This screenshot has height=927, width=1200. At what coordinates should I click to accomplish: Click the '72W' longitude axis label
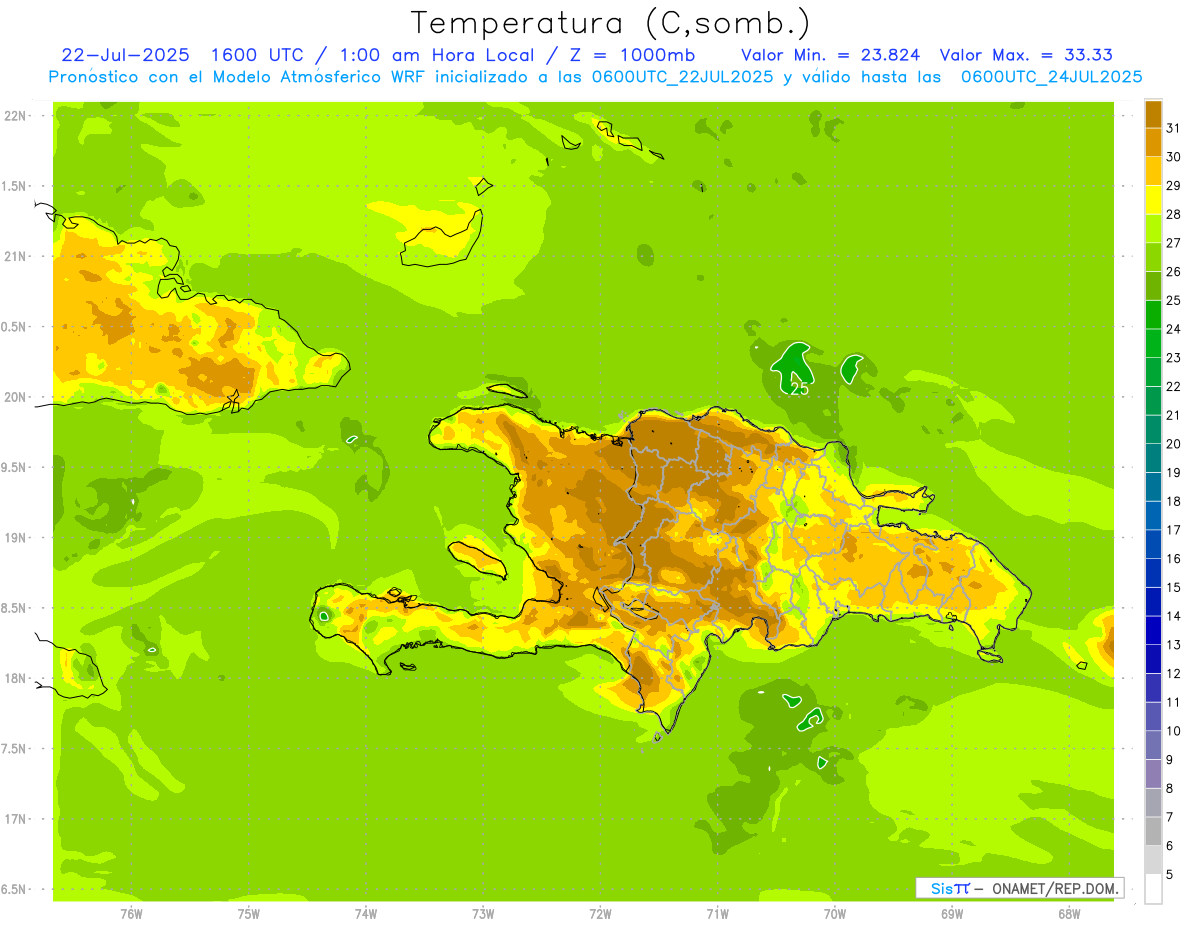click(600, 913)
